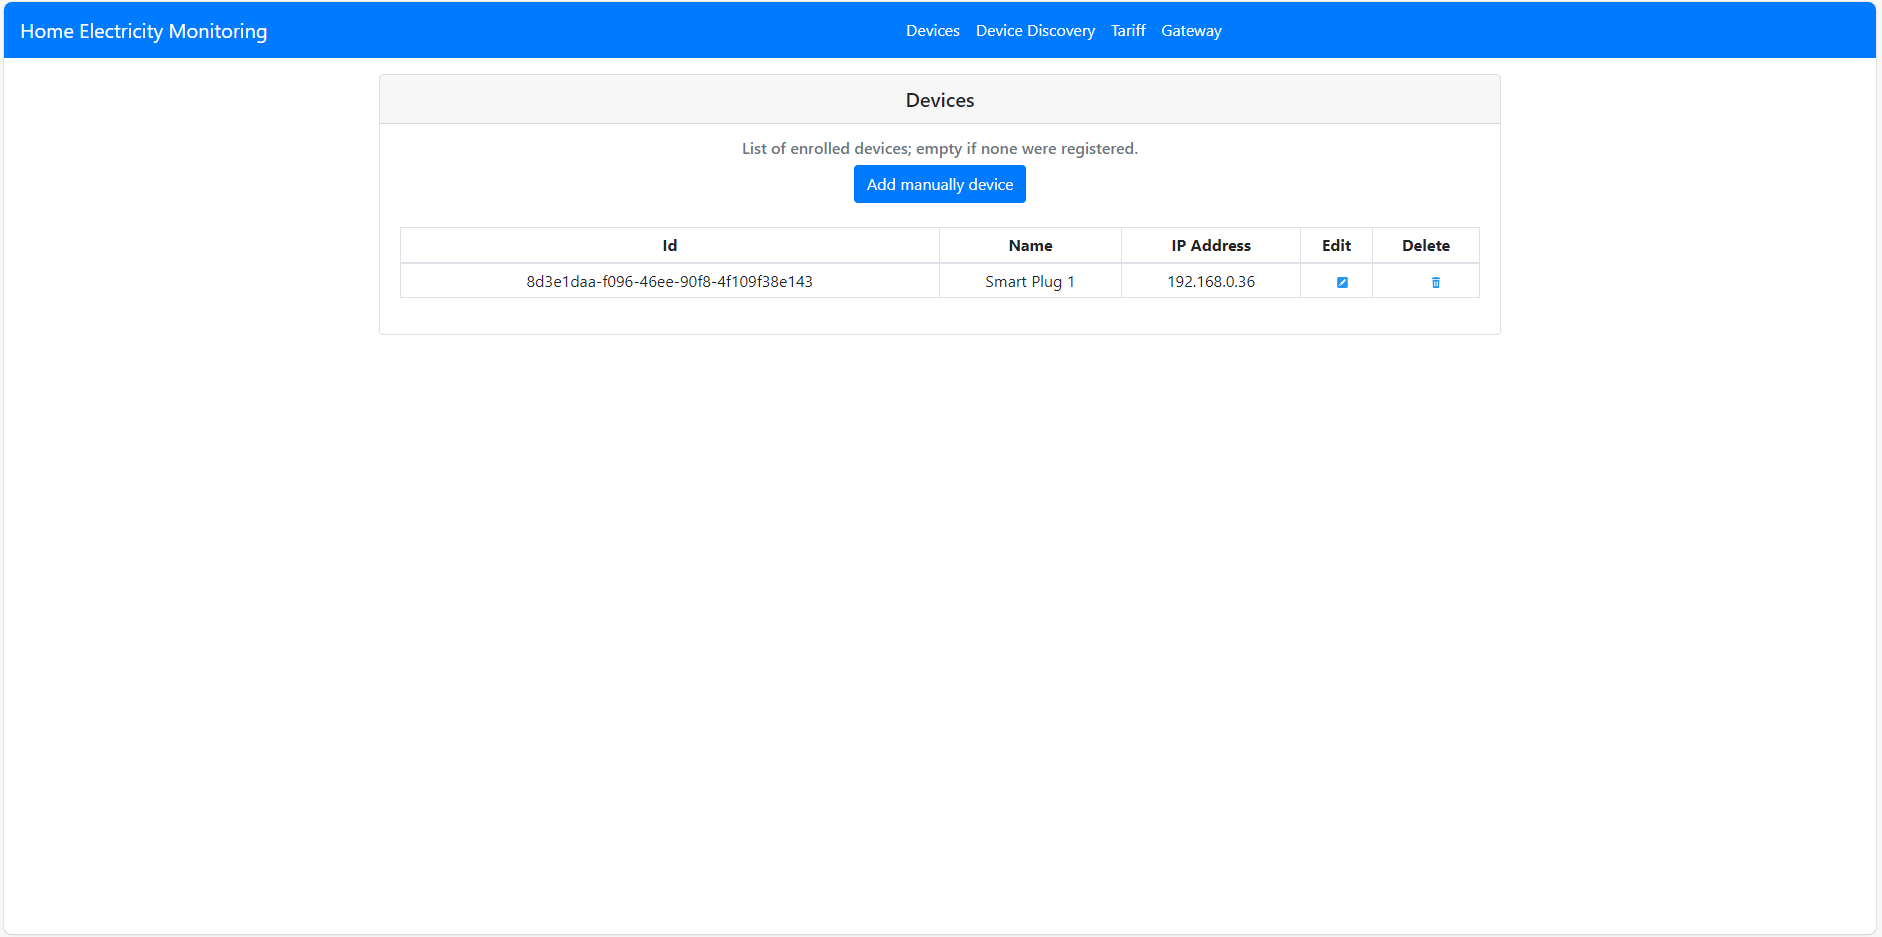
Task: Click the Edit column header
Action: pos(1336,245)
